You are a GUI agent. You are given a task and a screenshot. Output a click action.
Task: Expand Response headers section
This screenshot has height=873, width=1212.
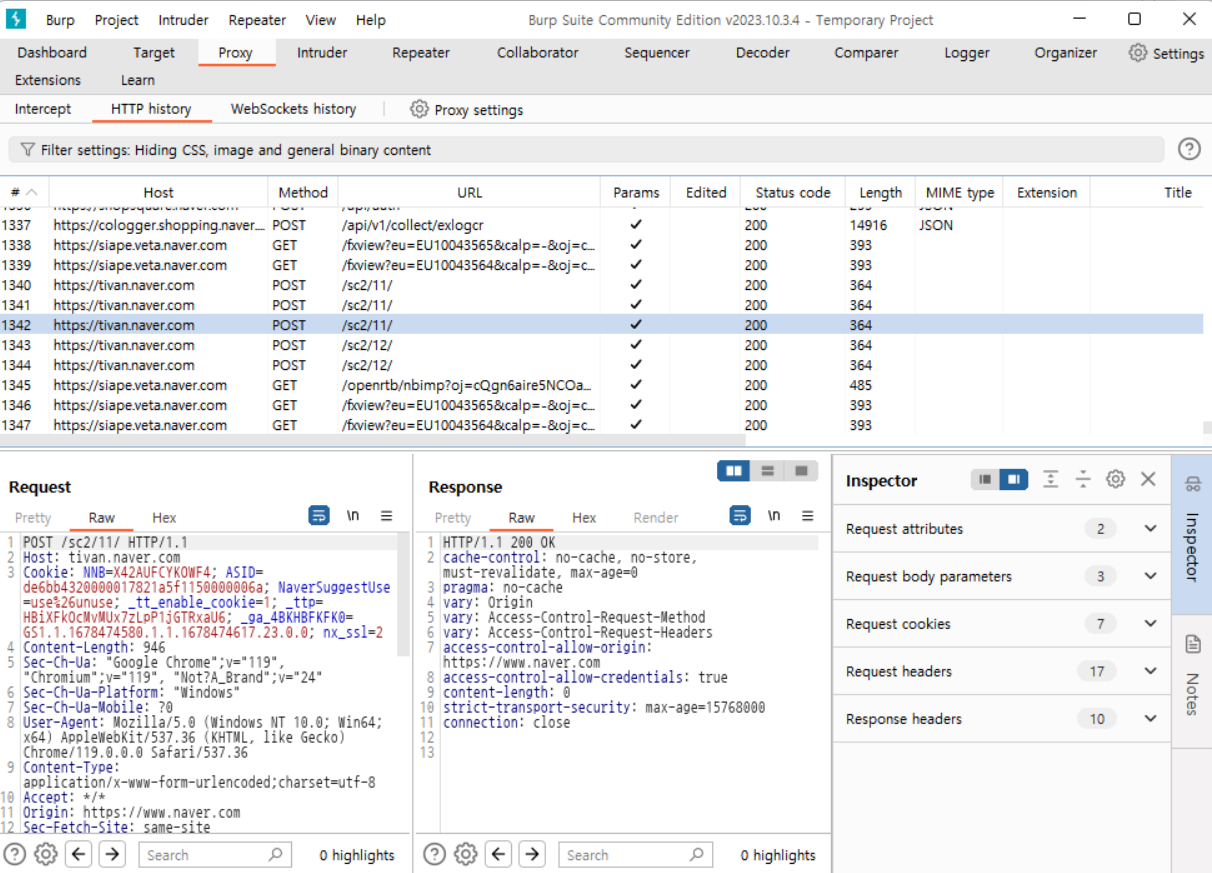[x=1150, y=719]
